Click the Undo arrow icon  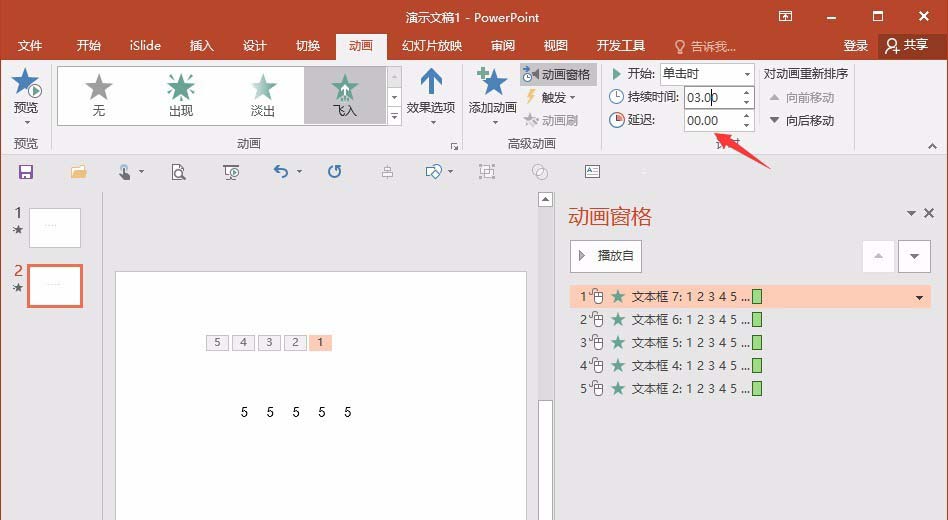click(x=281, y=172)
